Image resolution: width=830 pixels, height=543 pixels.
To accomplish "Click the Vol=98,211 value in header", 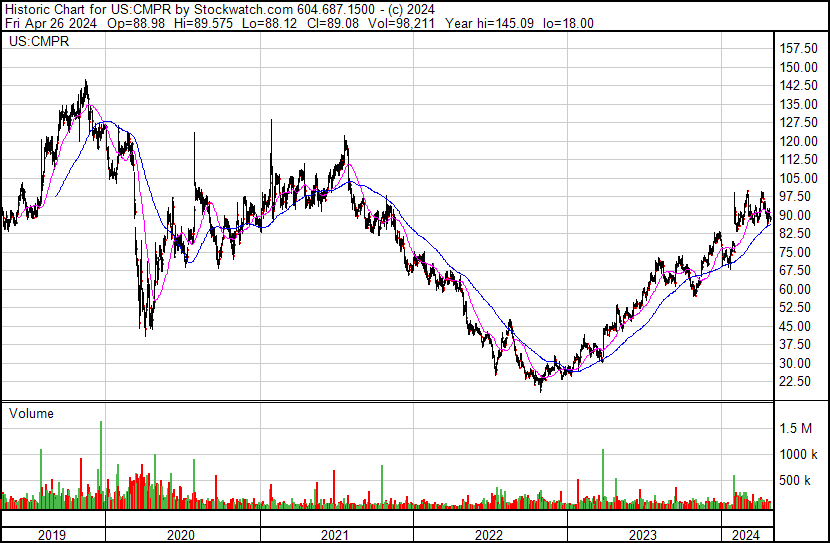I will (x=399, y=23).
